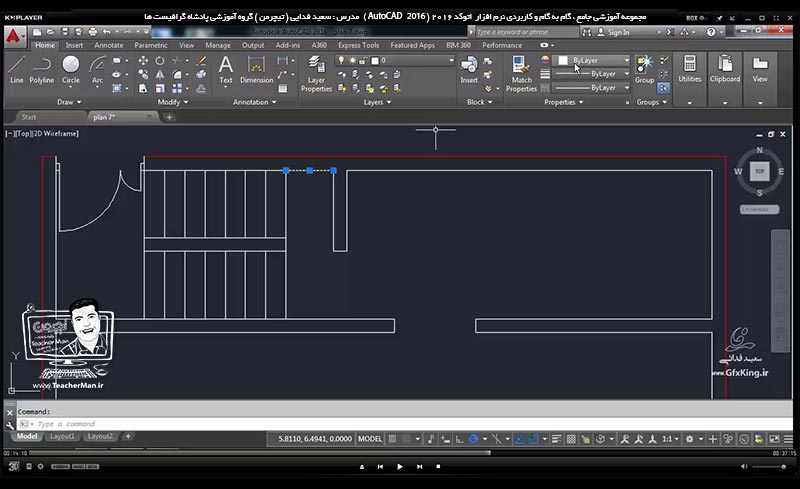The image size is (800, 489).
Task: Click the Help question mark icon
Action: coord(711,32)
